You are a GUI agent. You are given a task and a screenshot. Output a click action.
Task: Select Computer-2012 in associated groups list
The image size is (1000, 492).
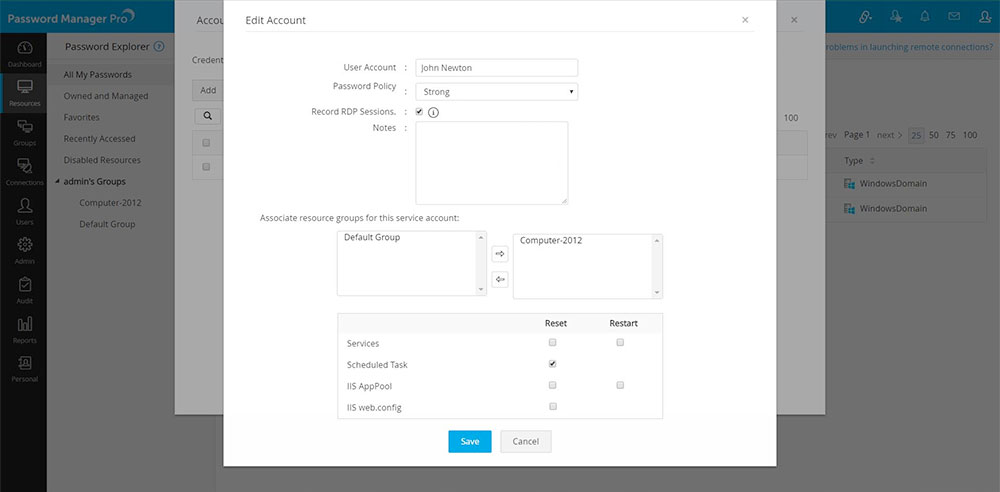coord(551,241)
